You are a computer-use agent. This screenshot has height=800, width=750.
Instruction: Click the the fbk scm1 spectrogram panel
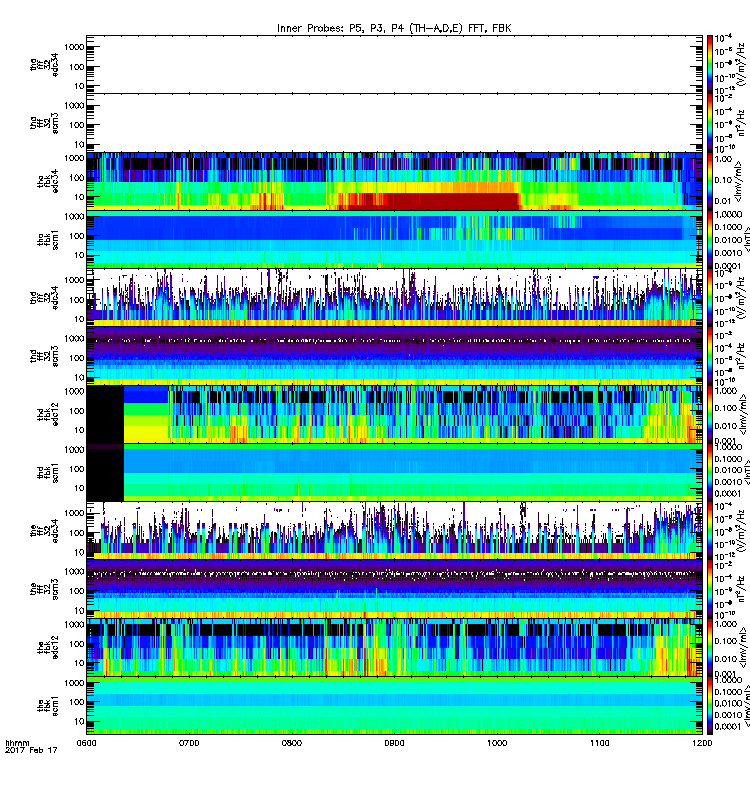click(x=394, y=706)
